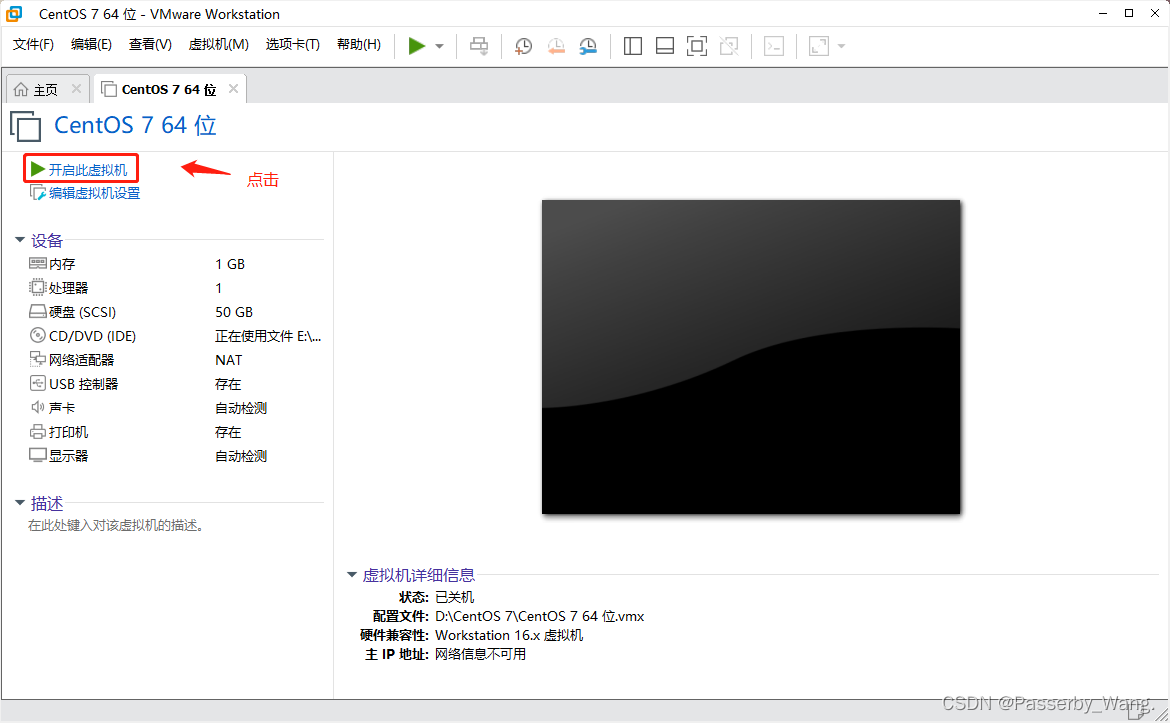Close the 主页 tab

[x=76, y=89]
